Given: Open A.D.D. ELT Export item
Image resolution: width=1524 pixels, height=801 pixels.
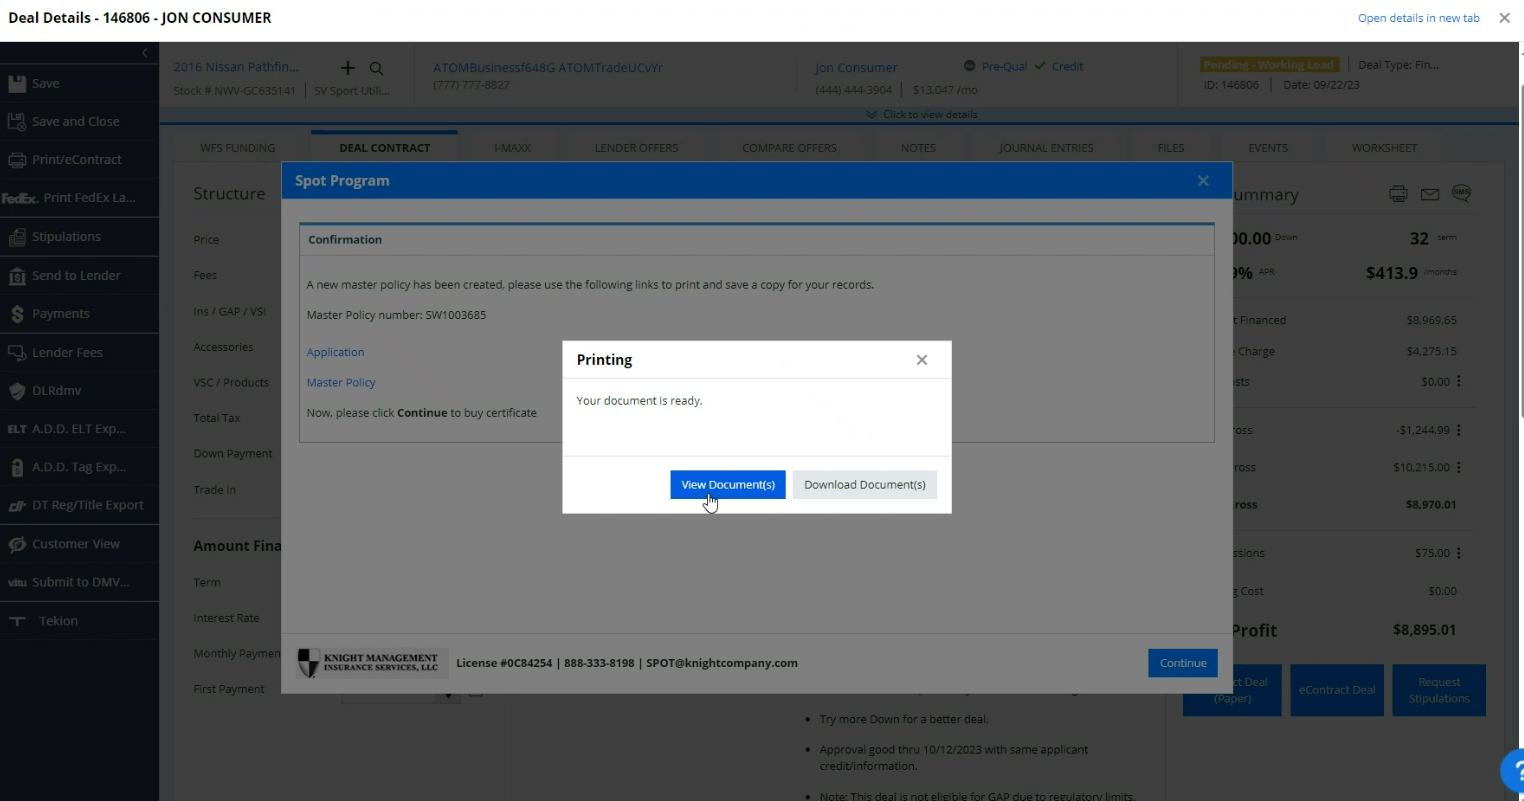Looking at the screenshot, I should coord(79,429).
